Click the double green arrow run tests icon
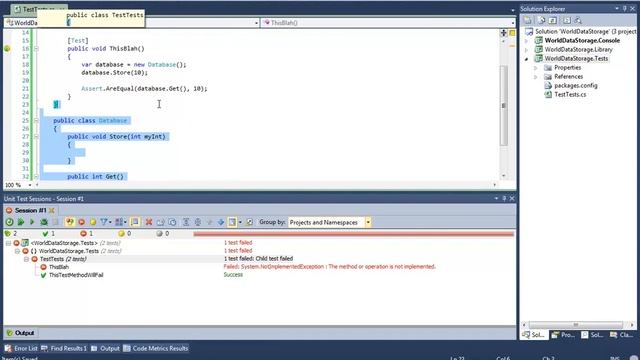This screenshot has height=360, width=640. pos(20,222)
